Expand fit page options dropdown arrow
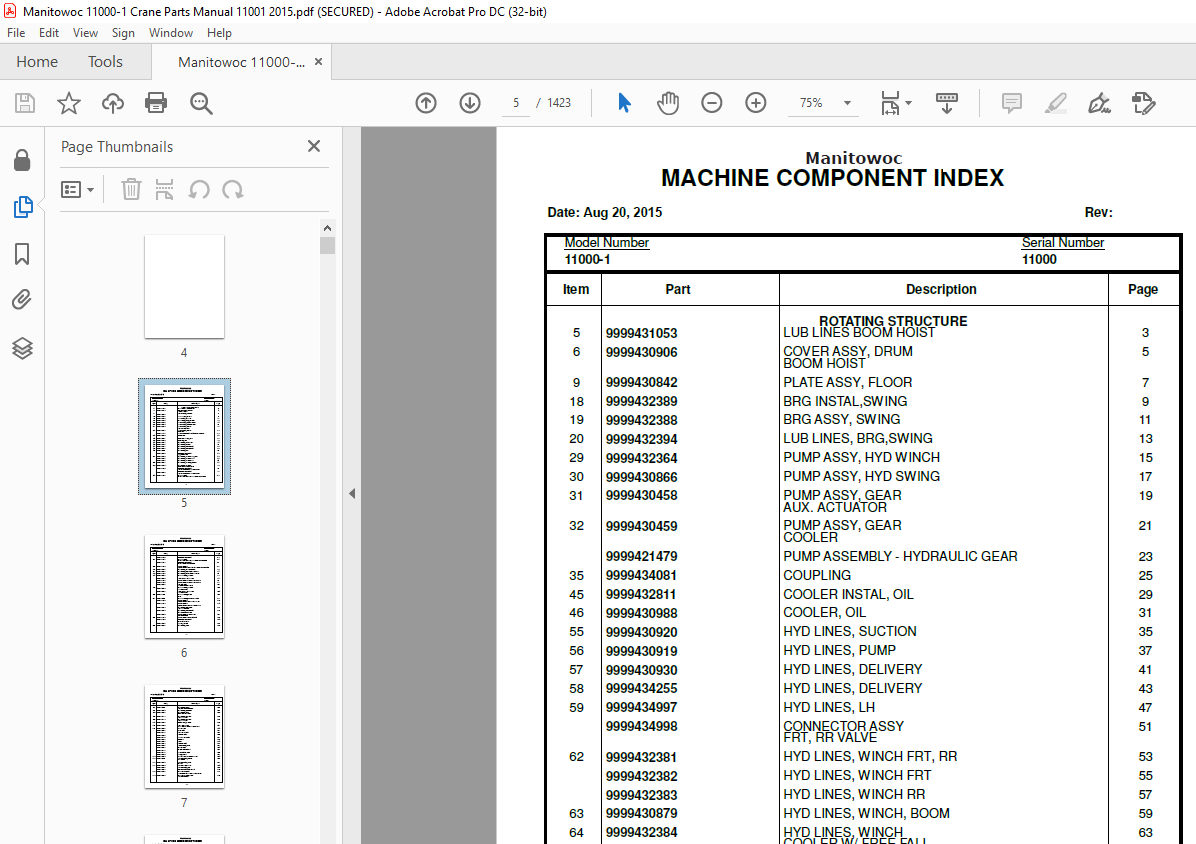This screenshot has height=844, width=1196. pos(908,103)
